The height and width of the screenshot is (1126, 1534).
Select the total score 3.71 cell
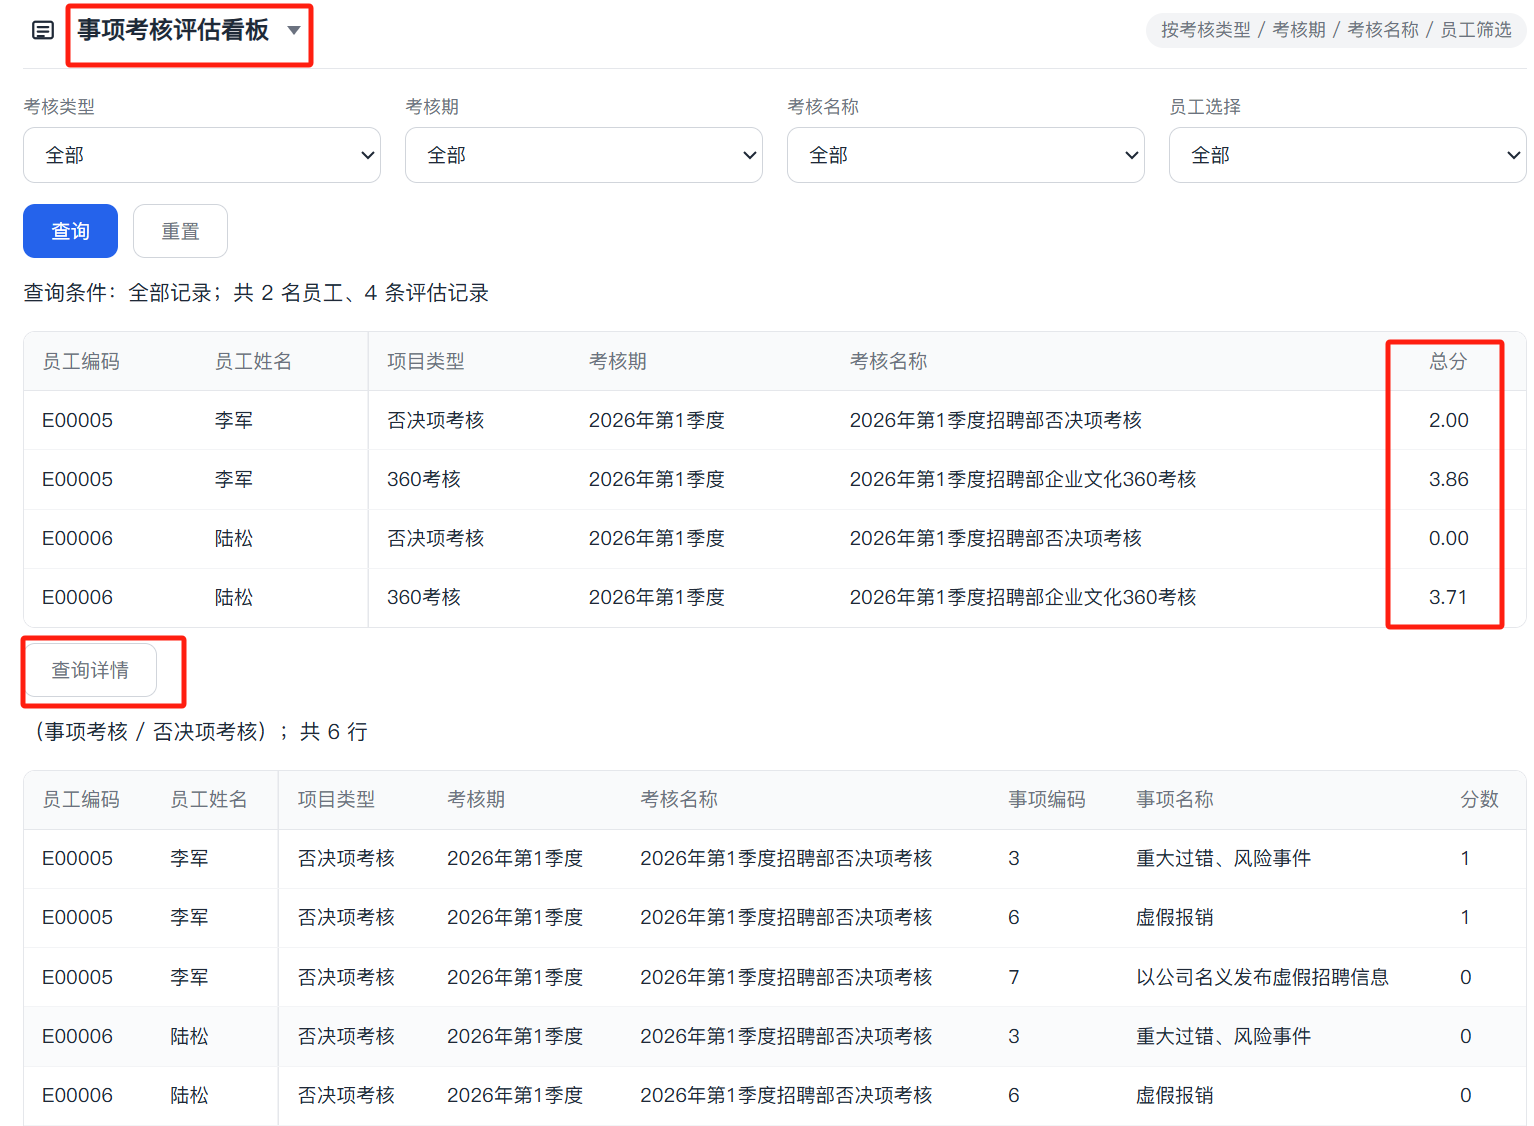pyautogui.click(x=1448, y=597)
